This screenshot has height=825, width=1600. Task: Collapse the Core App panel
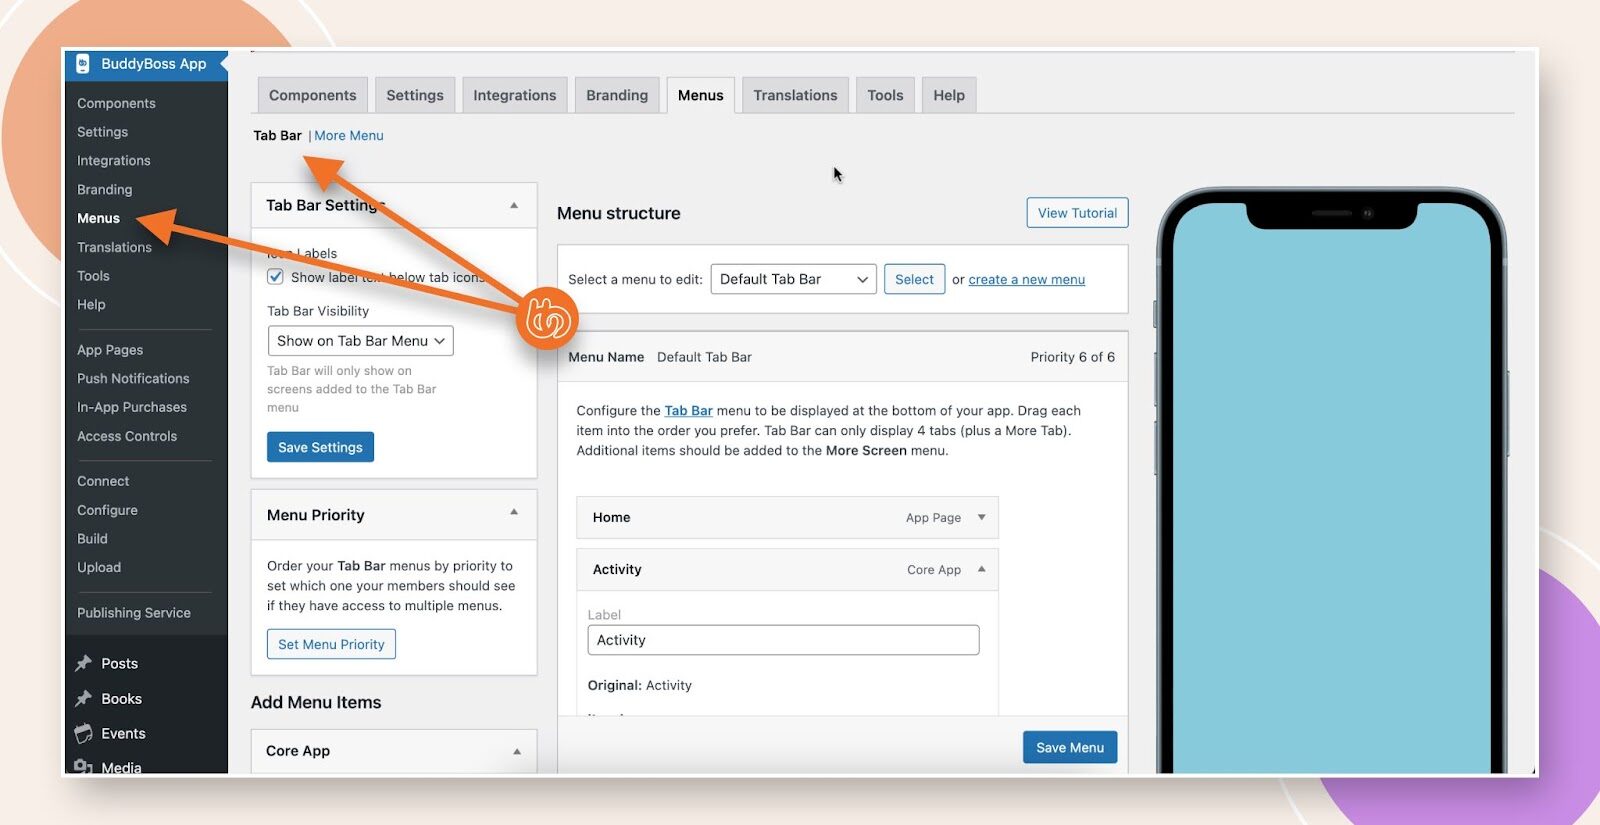click(517, 751)
